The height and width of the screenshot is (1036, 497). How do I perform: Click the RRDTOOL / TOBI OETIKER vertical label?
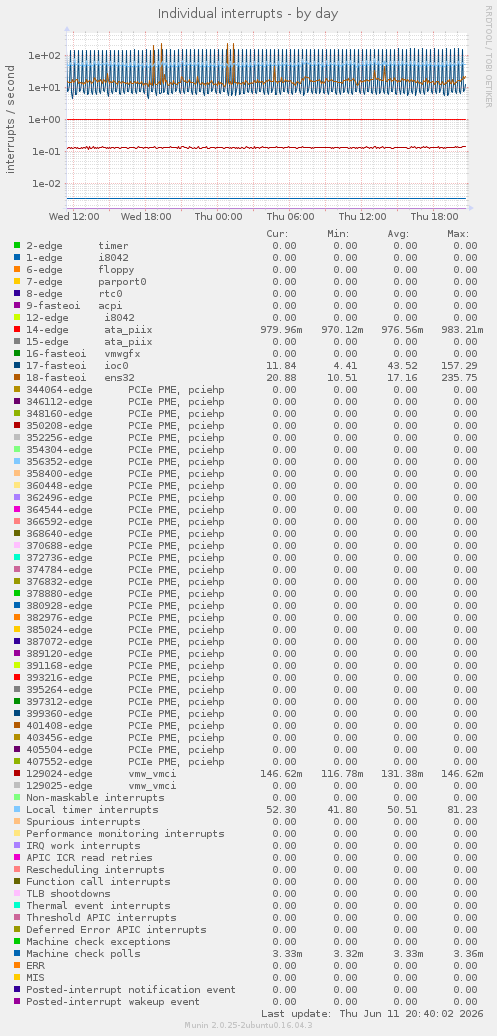click(x=488, y=56)
